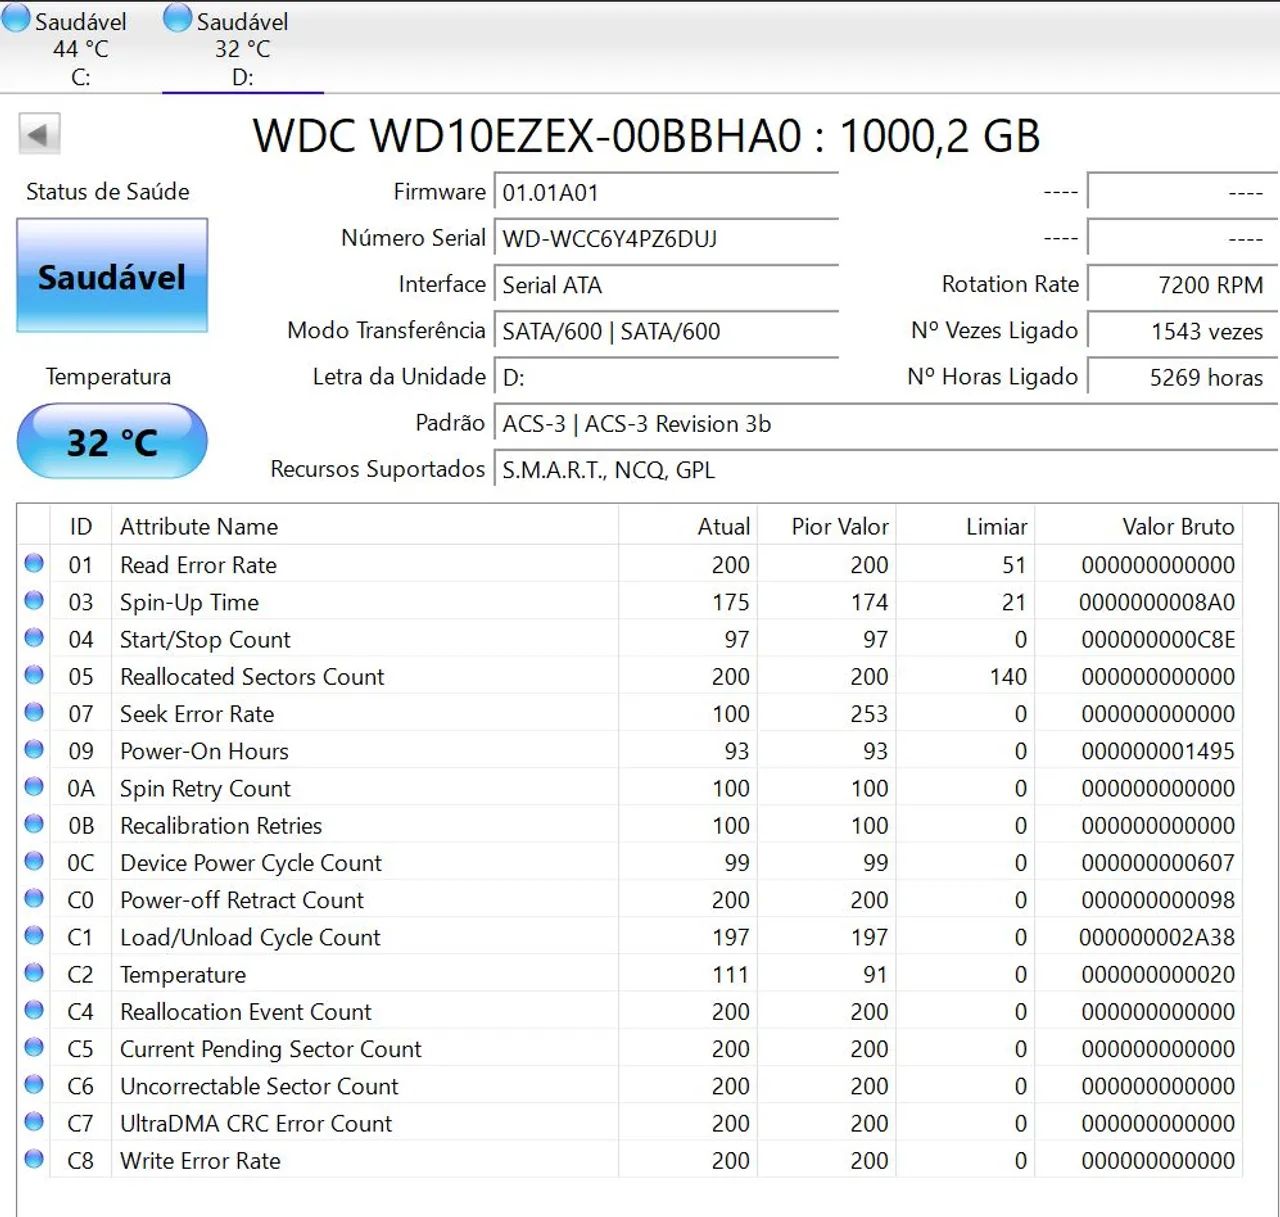Screen dimensions: 1280x1217
Task: Switch to the C: drive tab
Action: [80, 47]
